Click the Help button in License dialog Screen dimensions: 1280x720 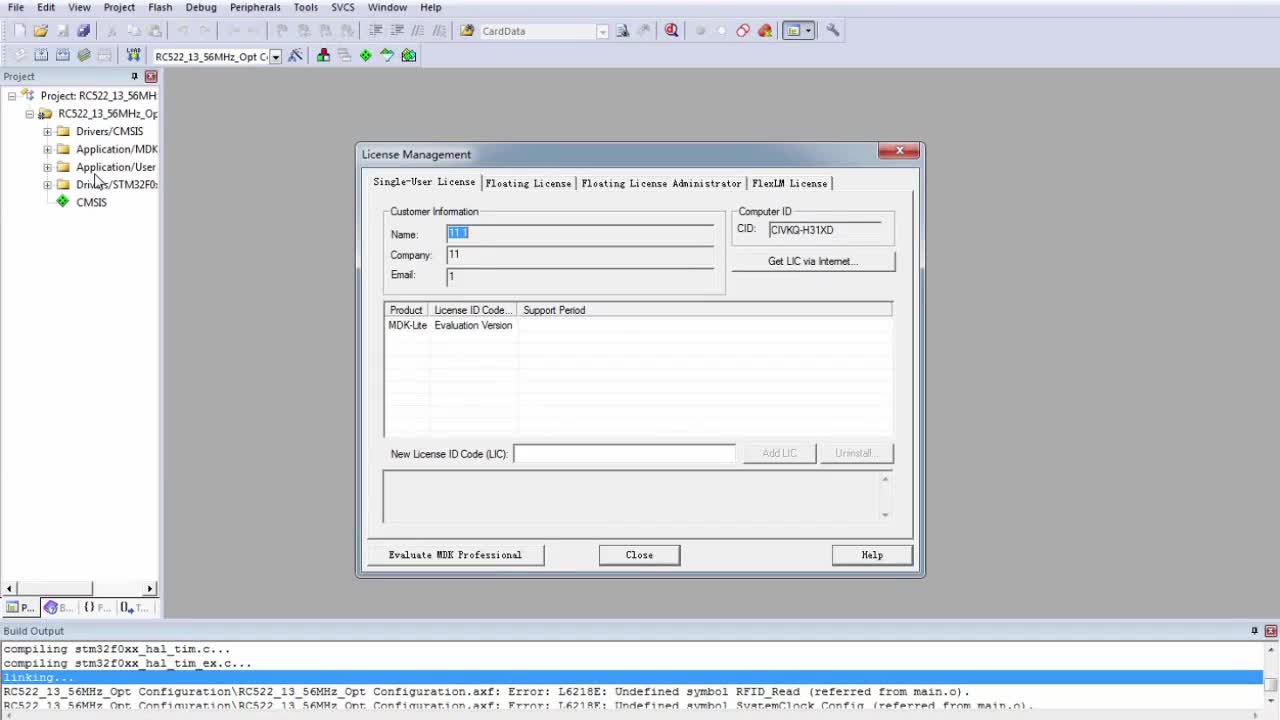click(872, 555)
